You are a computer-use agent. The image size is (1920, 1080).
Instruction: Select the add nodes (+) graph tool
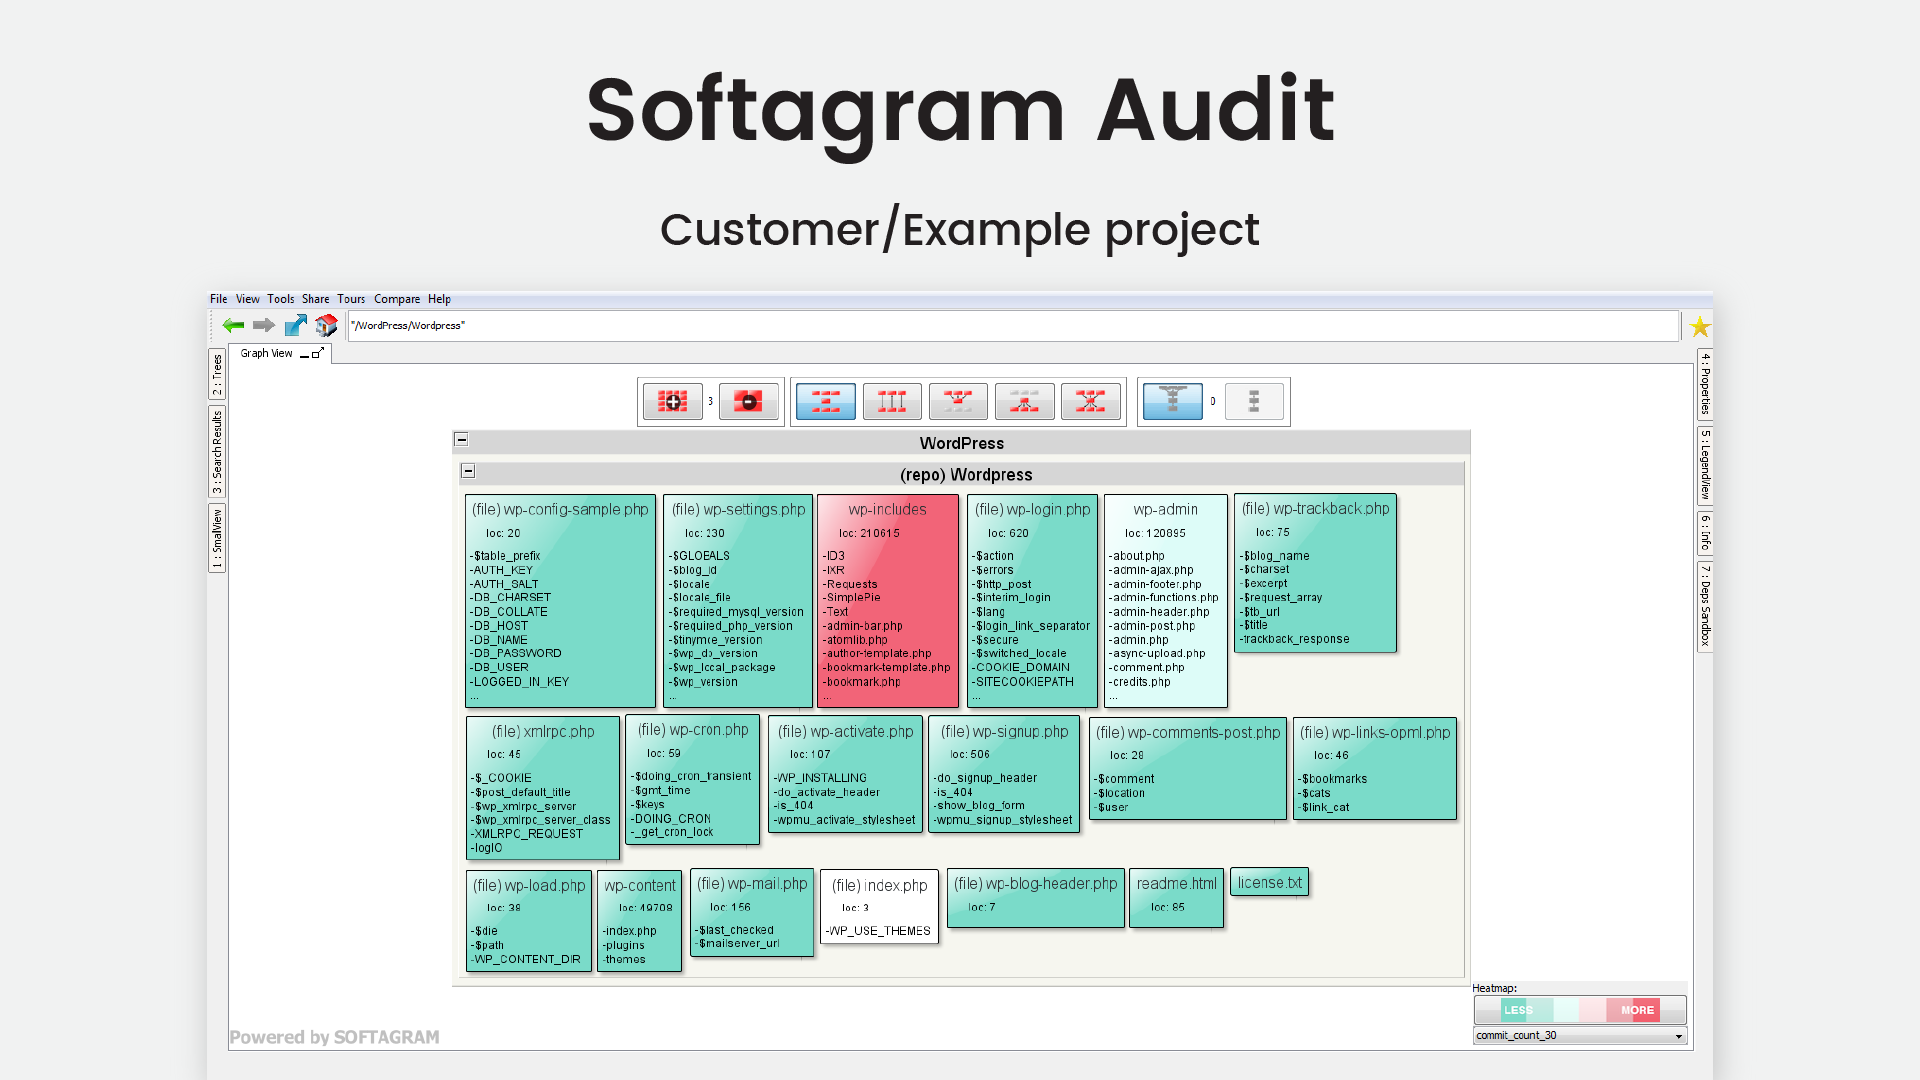click(x=672, y=401)
